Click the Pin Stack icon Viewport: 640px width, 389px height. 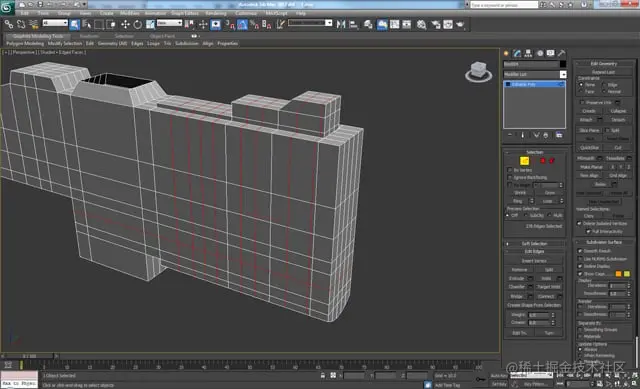510,135
